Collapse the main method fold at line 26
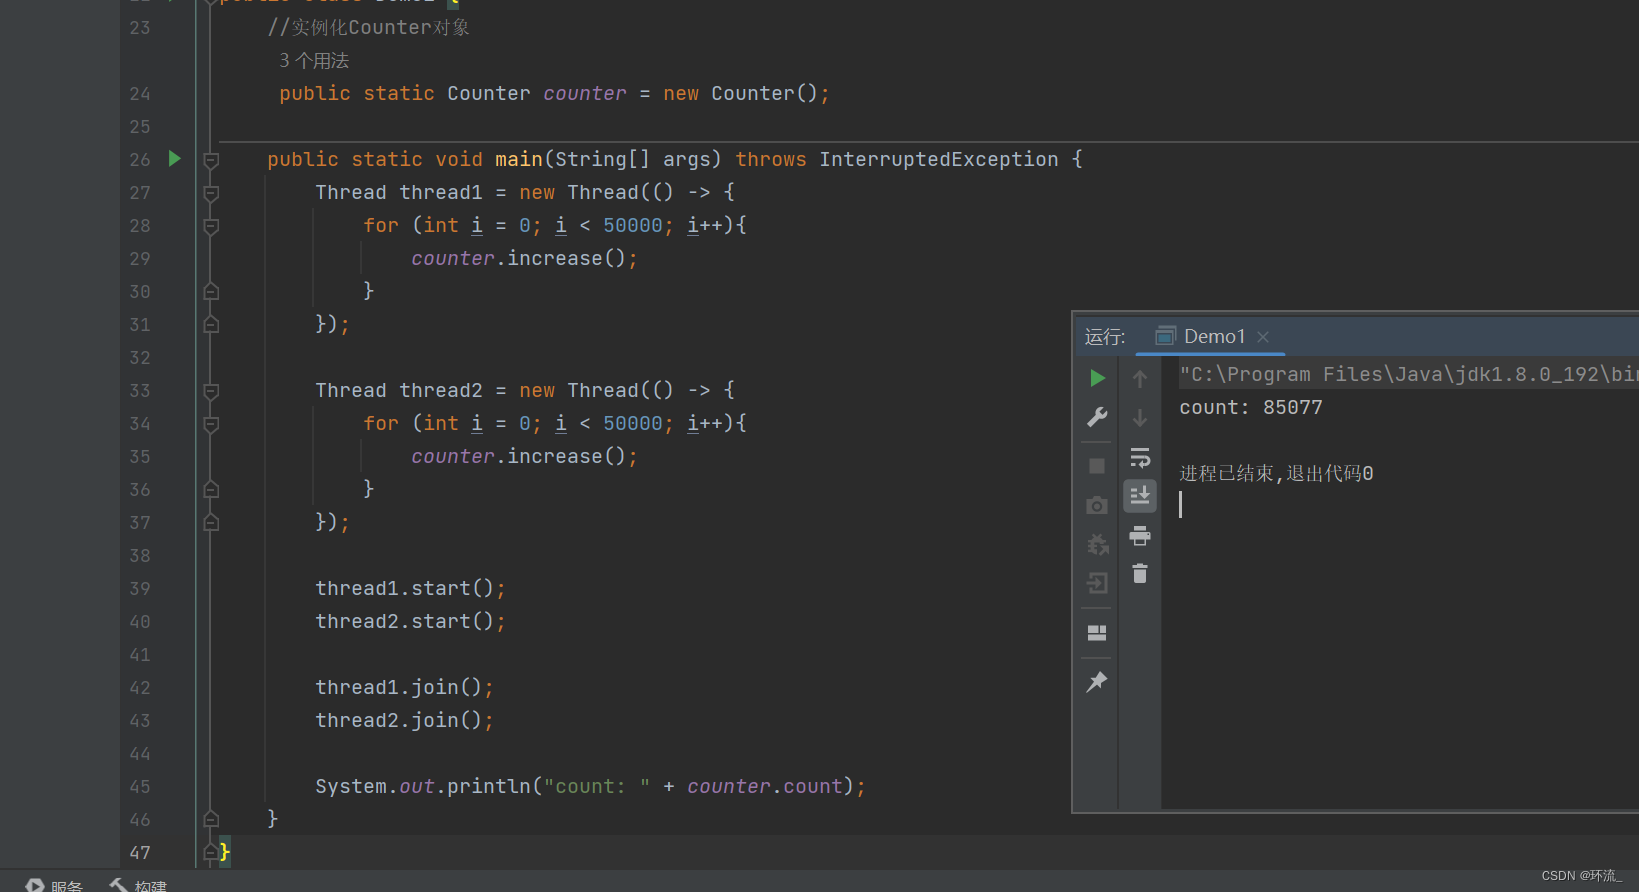This screenshot has width=1639, height=892. coord(211,160)
